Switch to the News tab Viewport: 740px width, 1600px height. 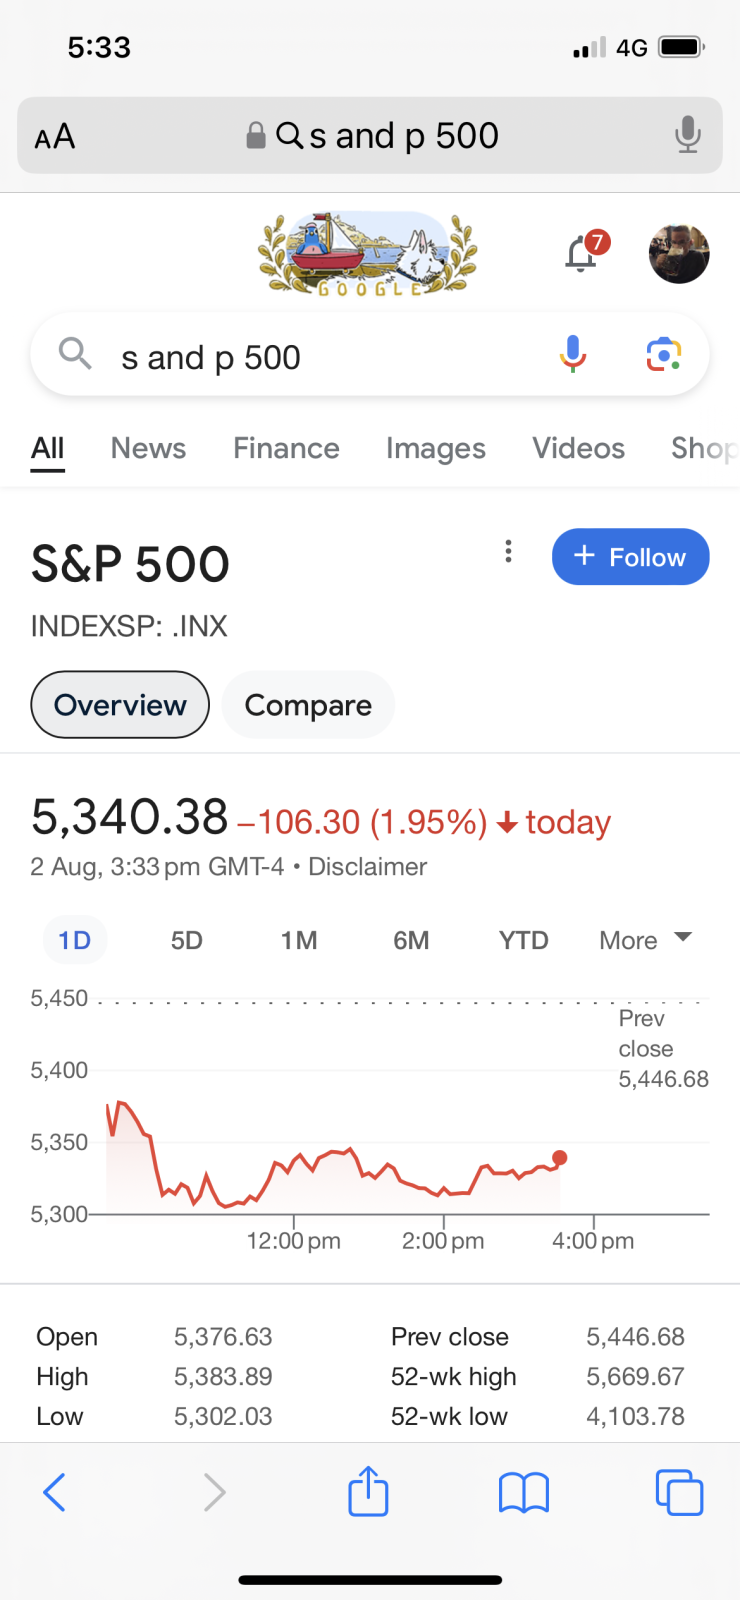pyautogui.click(x=148, y=448)
